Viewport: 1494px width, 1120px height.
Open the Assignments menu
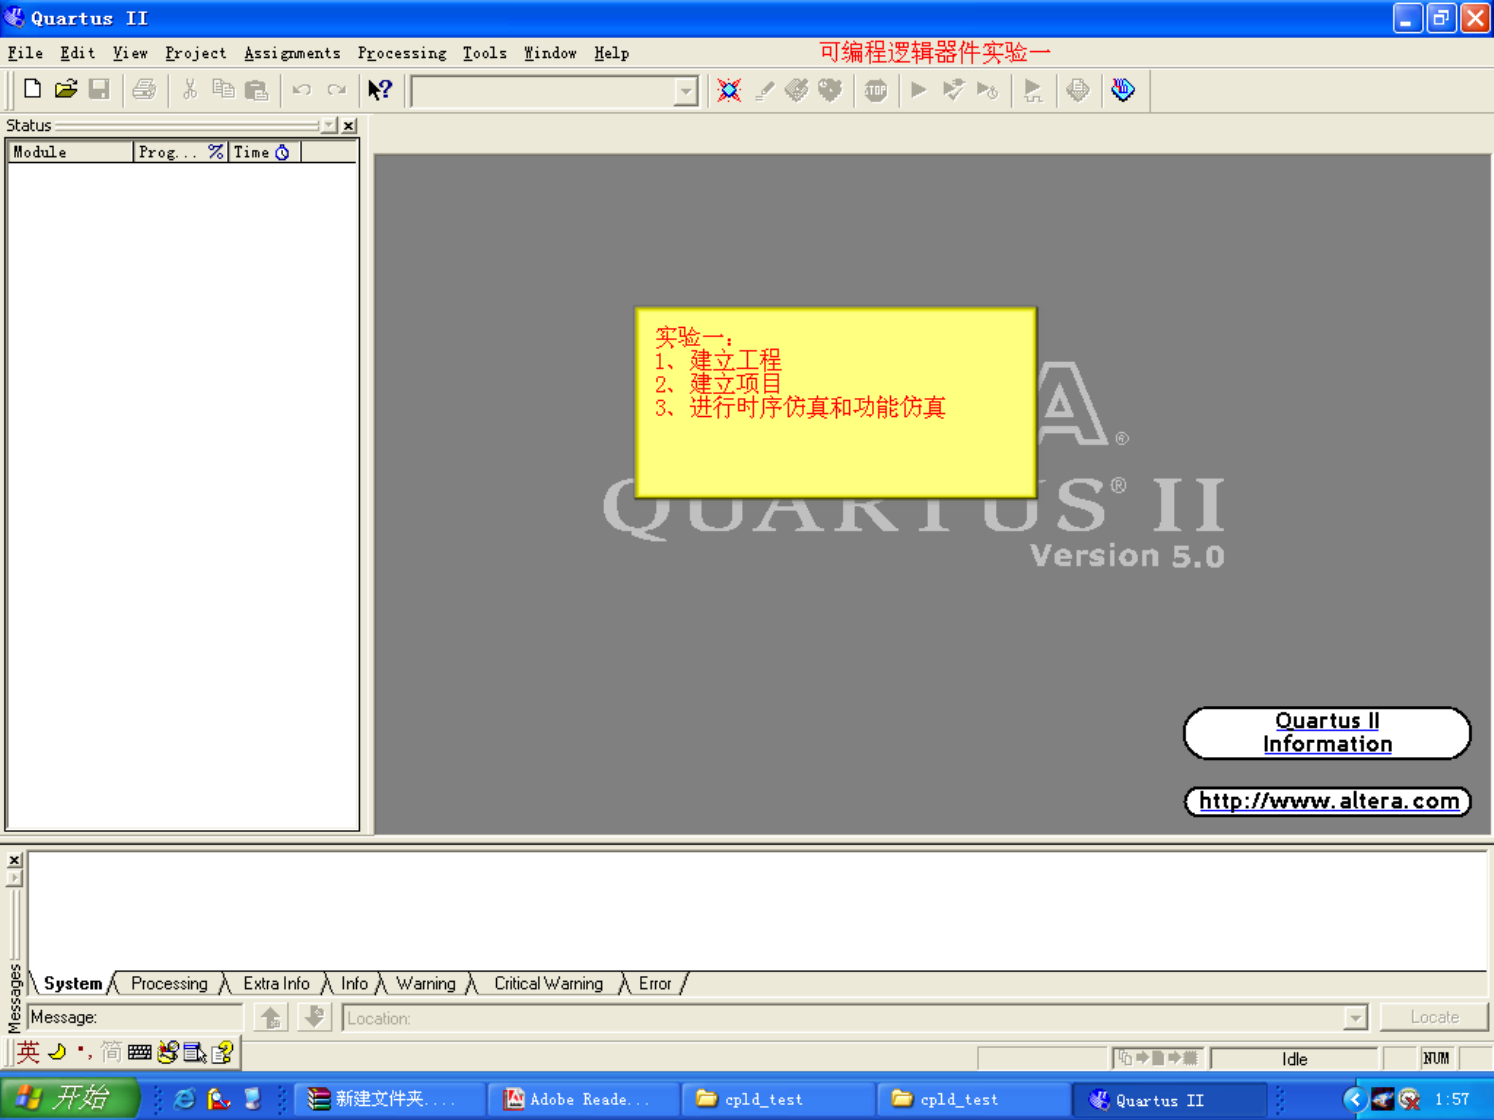(292, 53)
